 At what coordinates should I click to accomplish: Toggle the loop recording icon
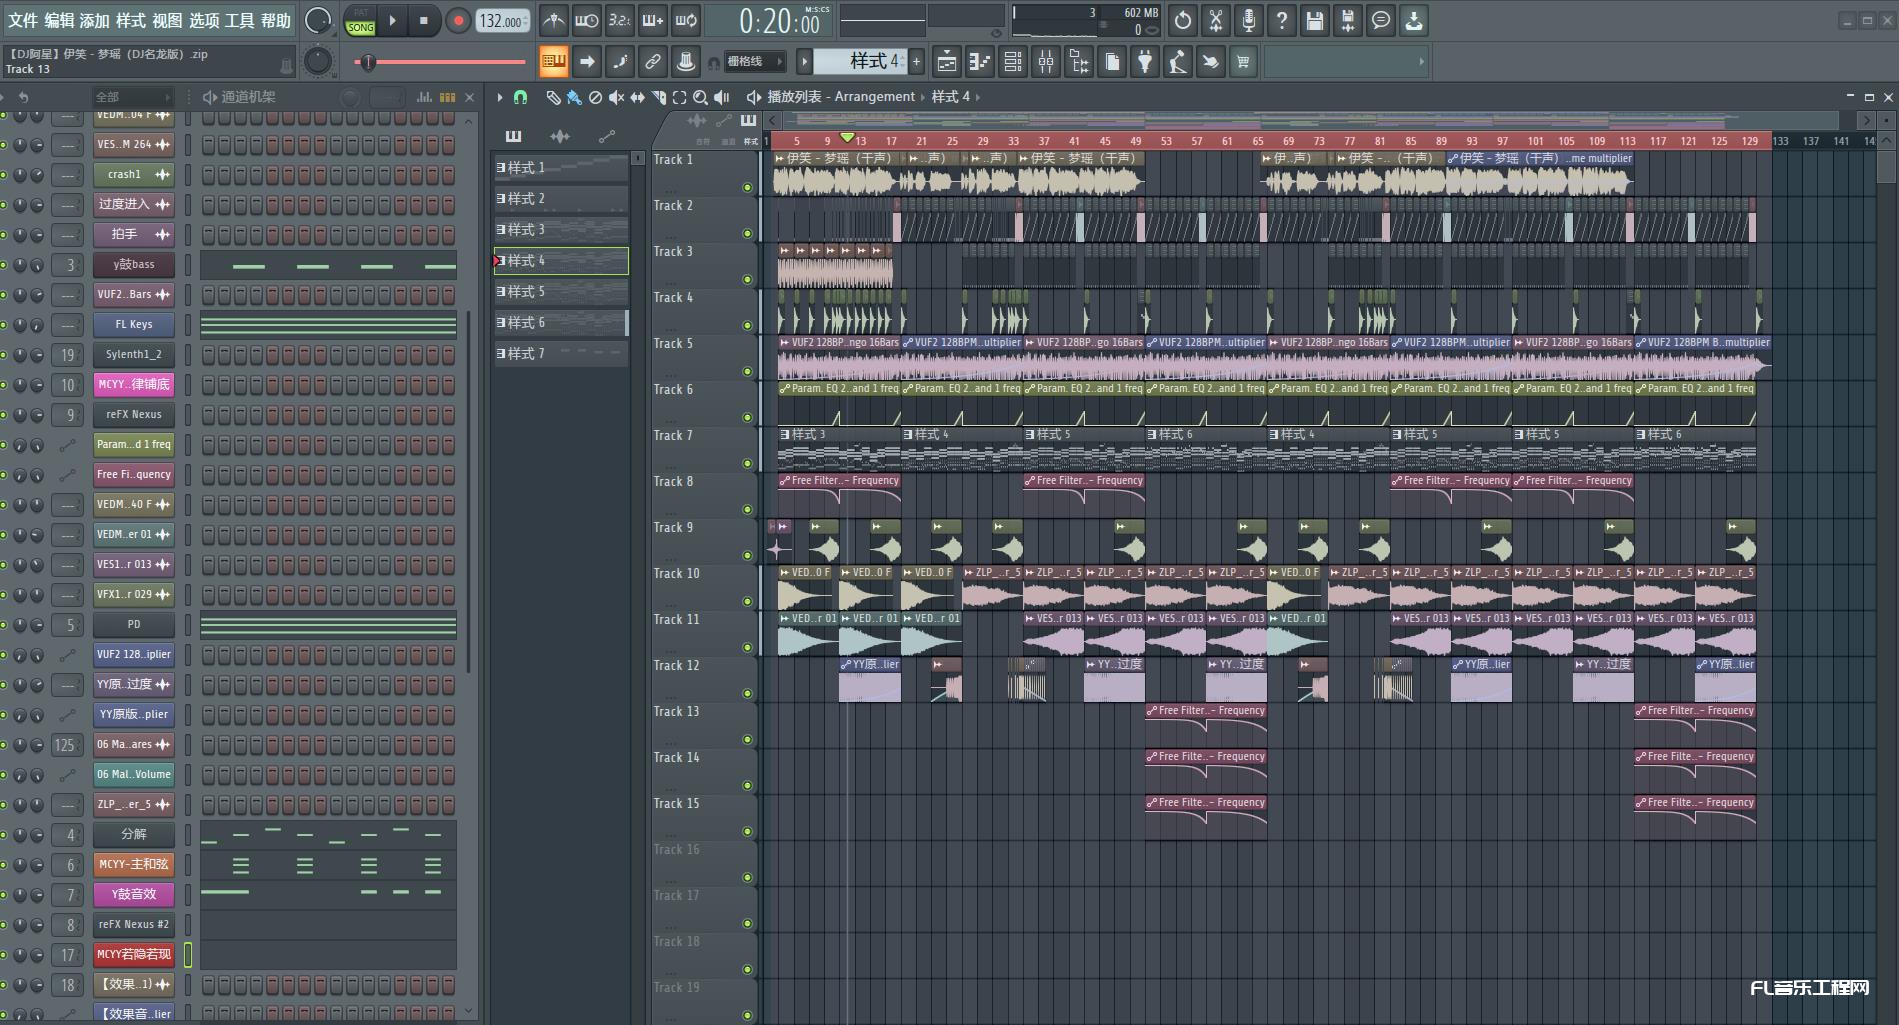(685, 20)
